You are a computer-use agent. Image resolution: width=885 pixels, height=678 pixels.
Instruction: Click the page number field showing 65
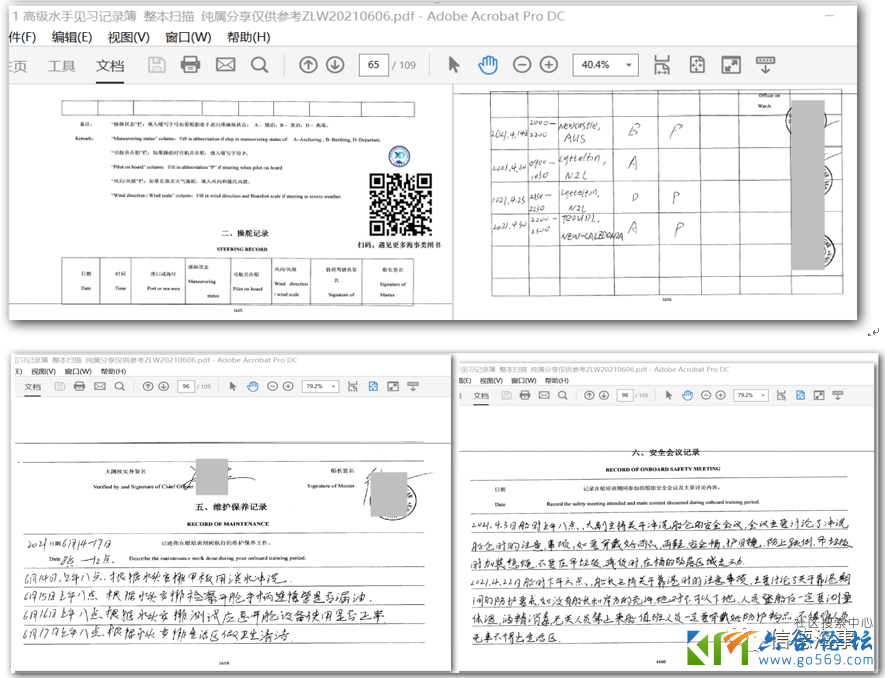tap(373, 65)
